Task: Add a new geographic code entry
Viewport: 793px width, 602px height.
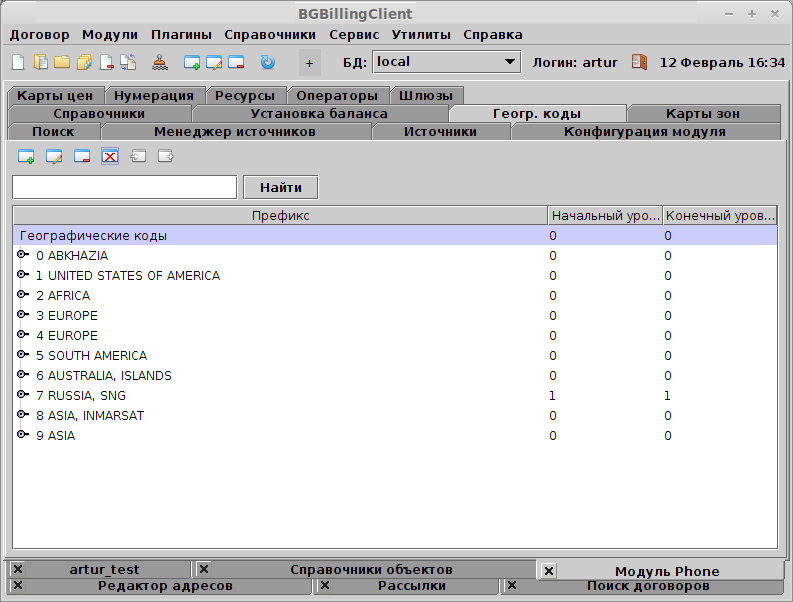Action: tap(26, 156)
